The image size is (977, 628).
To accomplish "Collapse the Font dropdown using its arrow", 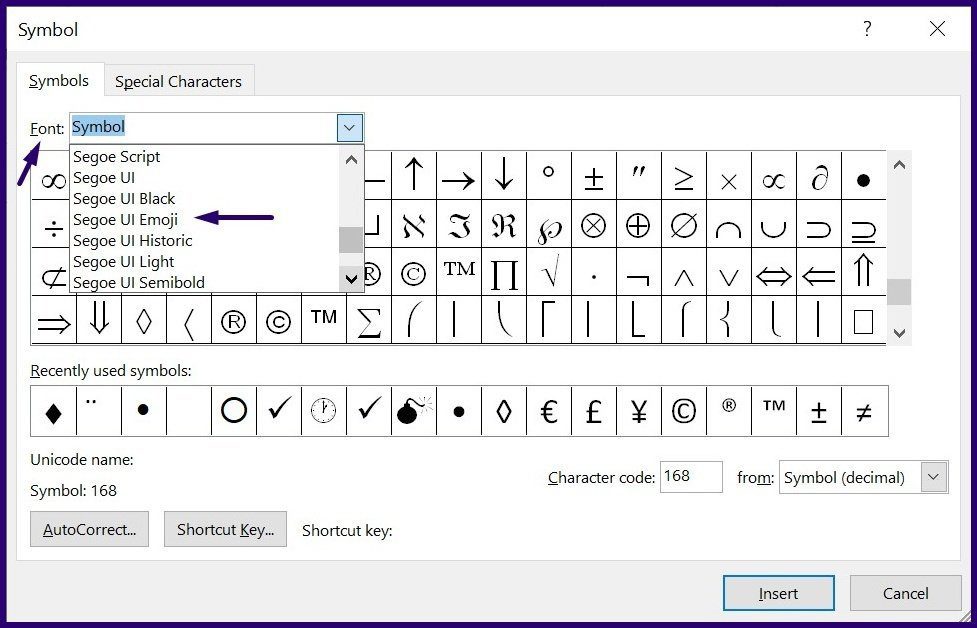I will click(349, 127).
